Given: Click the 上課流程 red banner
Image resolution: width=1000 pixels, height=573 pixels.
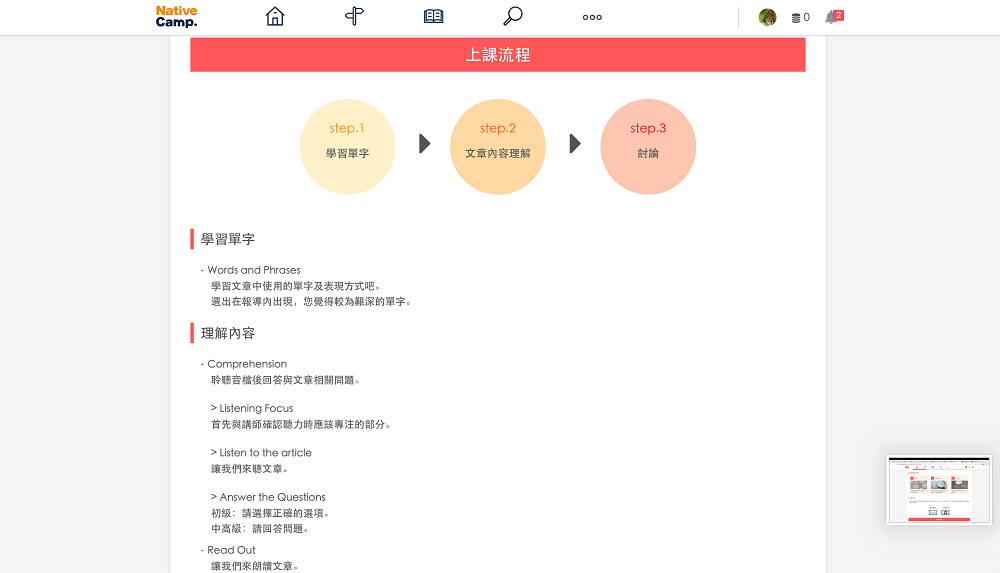Looking at the screenshot, I should [x=497, y=55].
